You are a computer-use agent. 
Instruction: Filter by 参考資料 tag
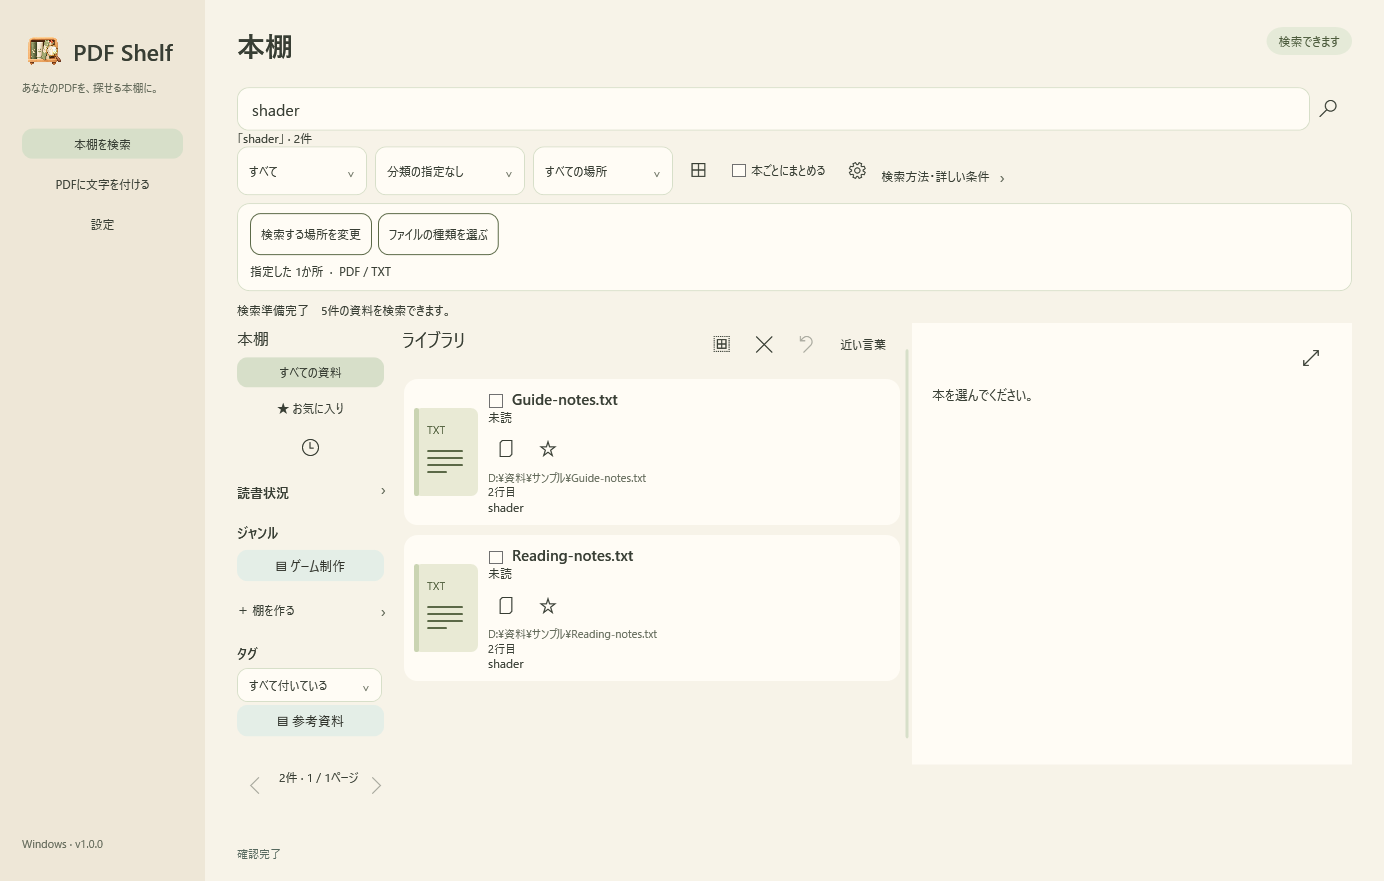click(x=310, y=721)
